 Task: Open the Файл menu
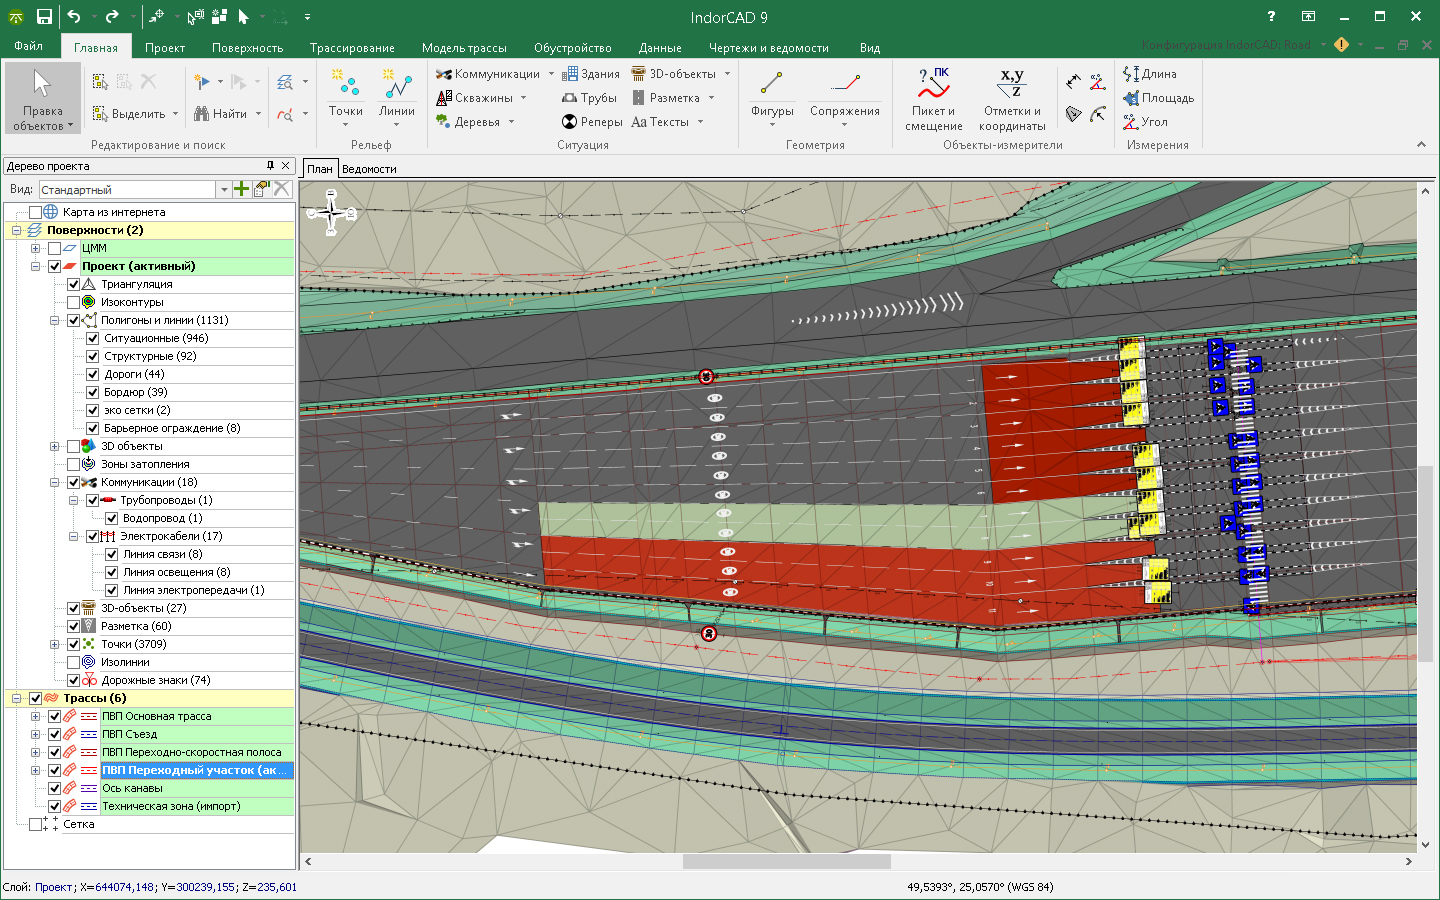[x=28, y=47]
